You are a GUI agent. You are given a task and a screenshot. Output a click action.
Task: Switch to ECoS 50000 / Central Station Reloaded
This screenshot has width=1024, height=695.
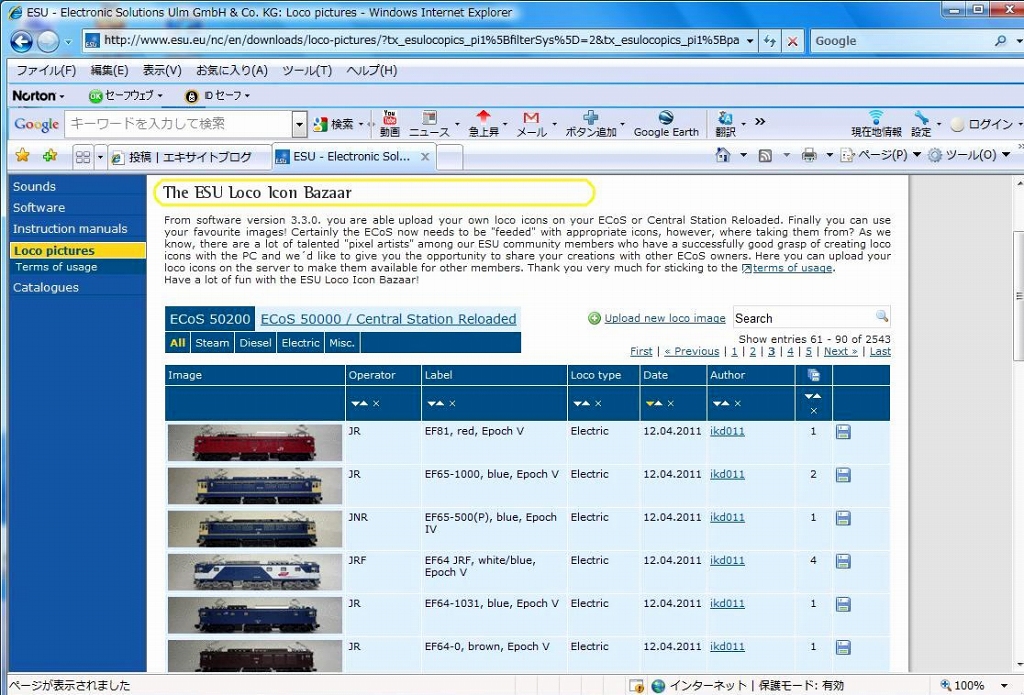pyautogui.click(x=388, y=319)
